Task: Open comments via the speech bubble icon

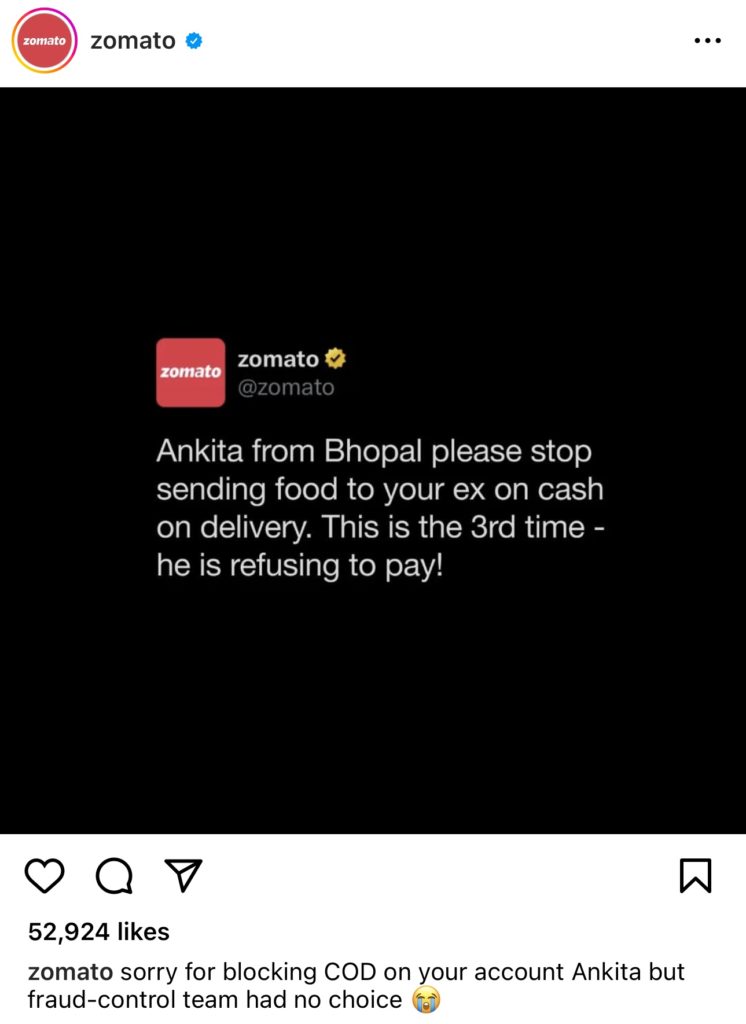Action: 114,875
